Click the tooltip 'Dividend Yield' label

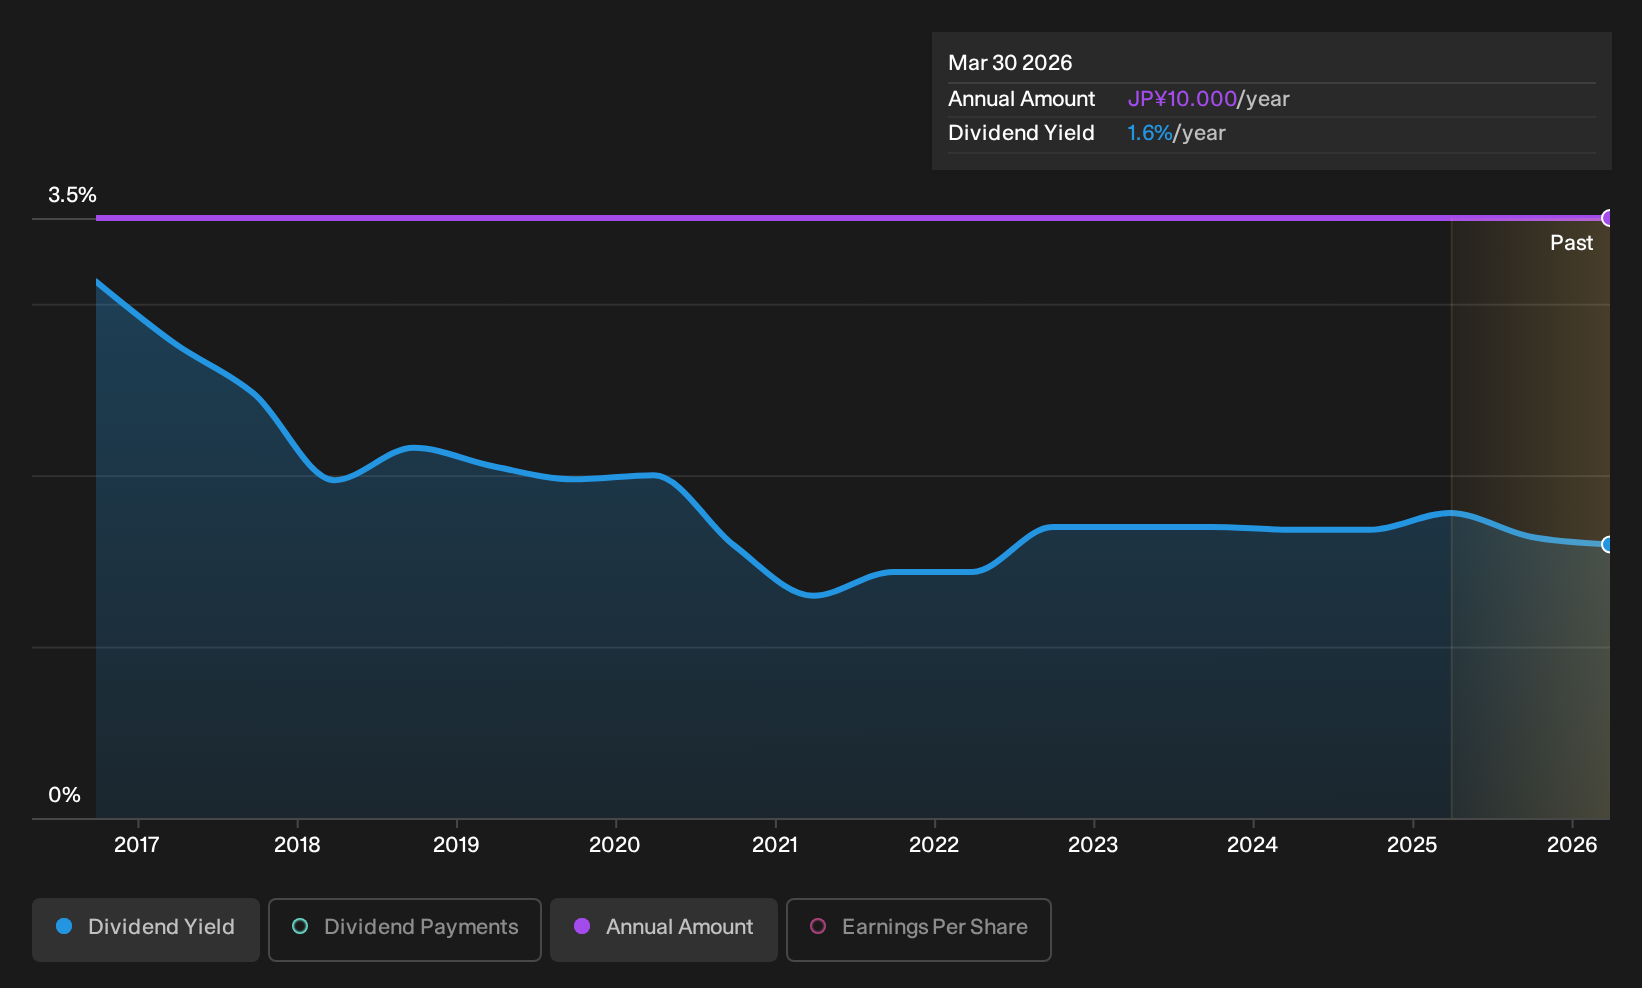pyautogui.click(x=1021, y=133)
